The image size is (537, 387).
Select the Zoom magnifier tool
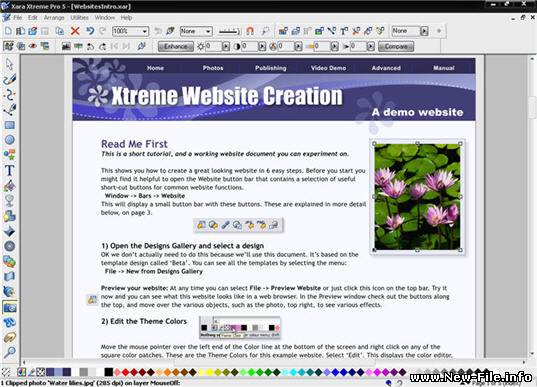point(9,352)
